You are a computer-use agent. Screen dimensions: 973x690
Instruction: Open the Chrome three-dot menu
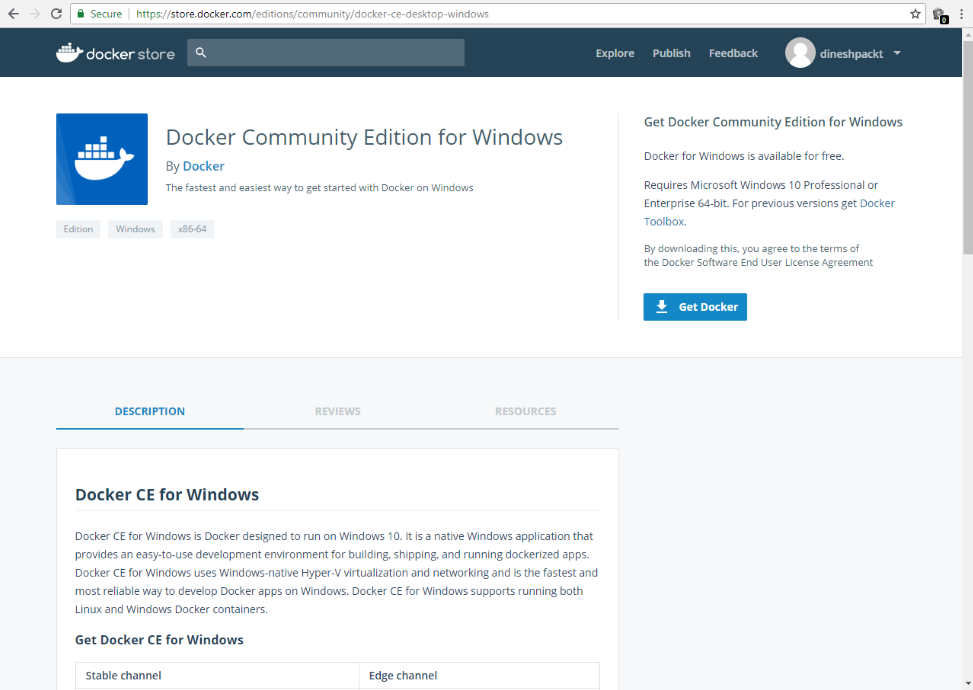pos(961,14)
